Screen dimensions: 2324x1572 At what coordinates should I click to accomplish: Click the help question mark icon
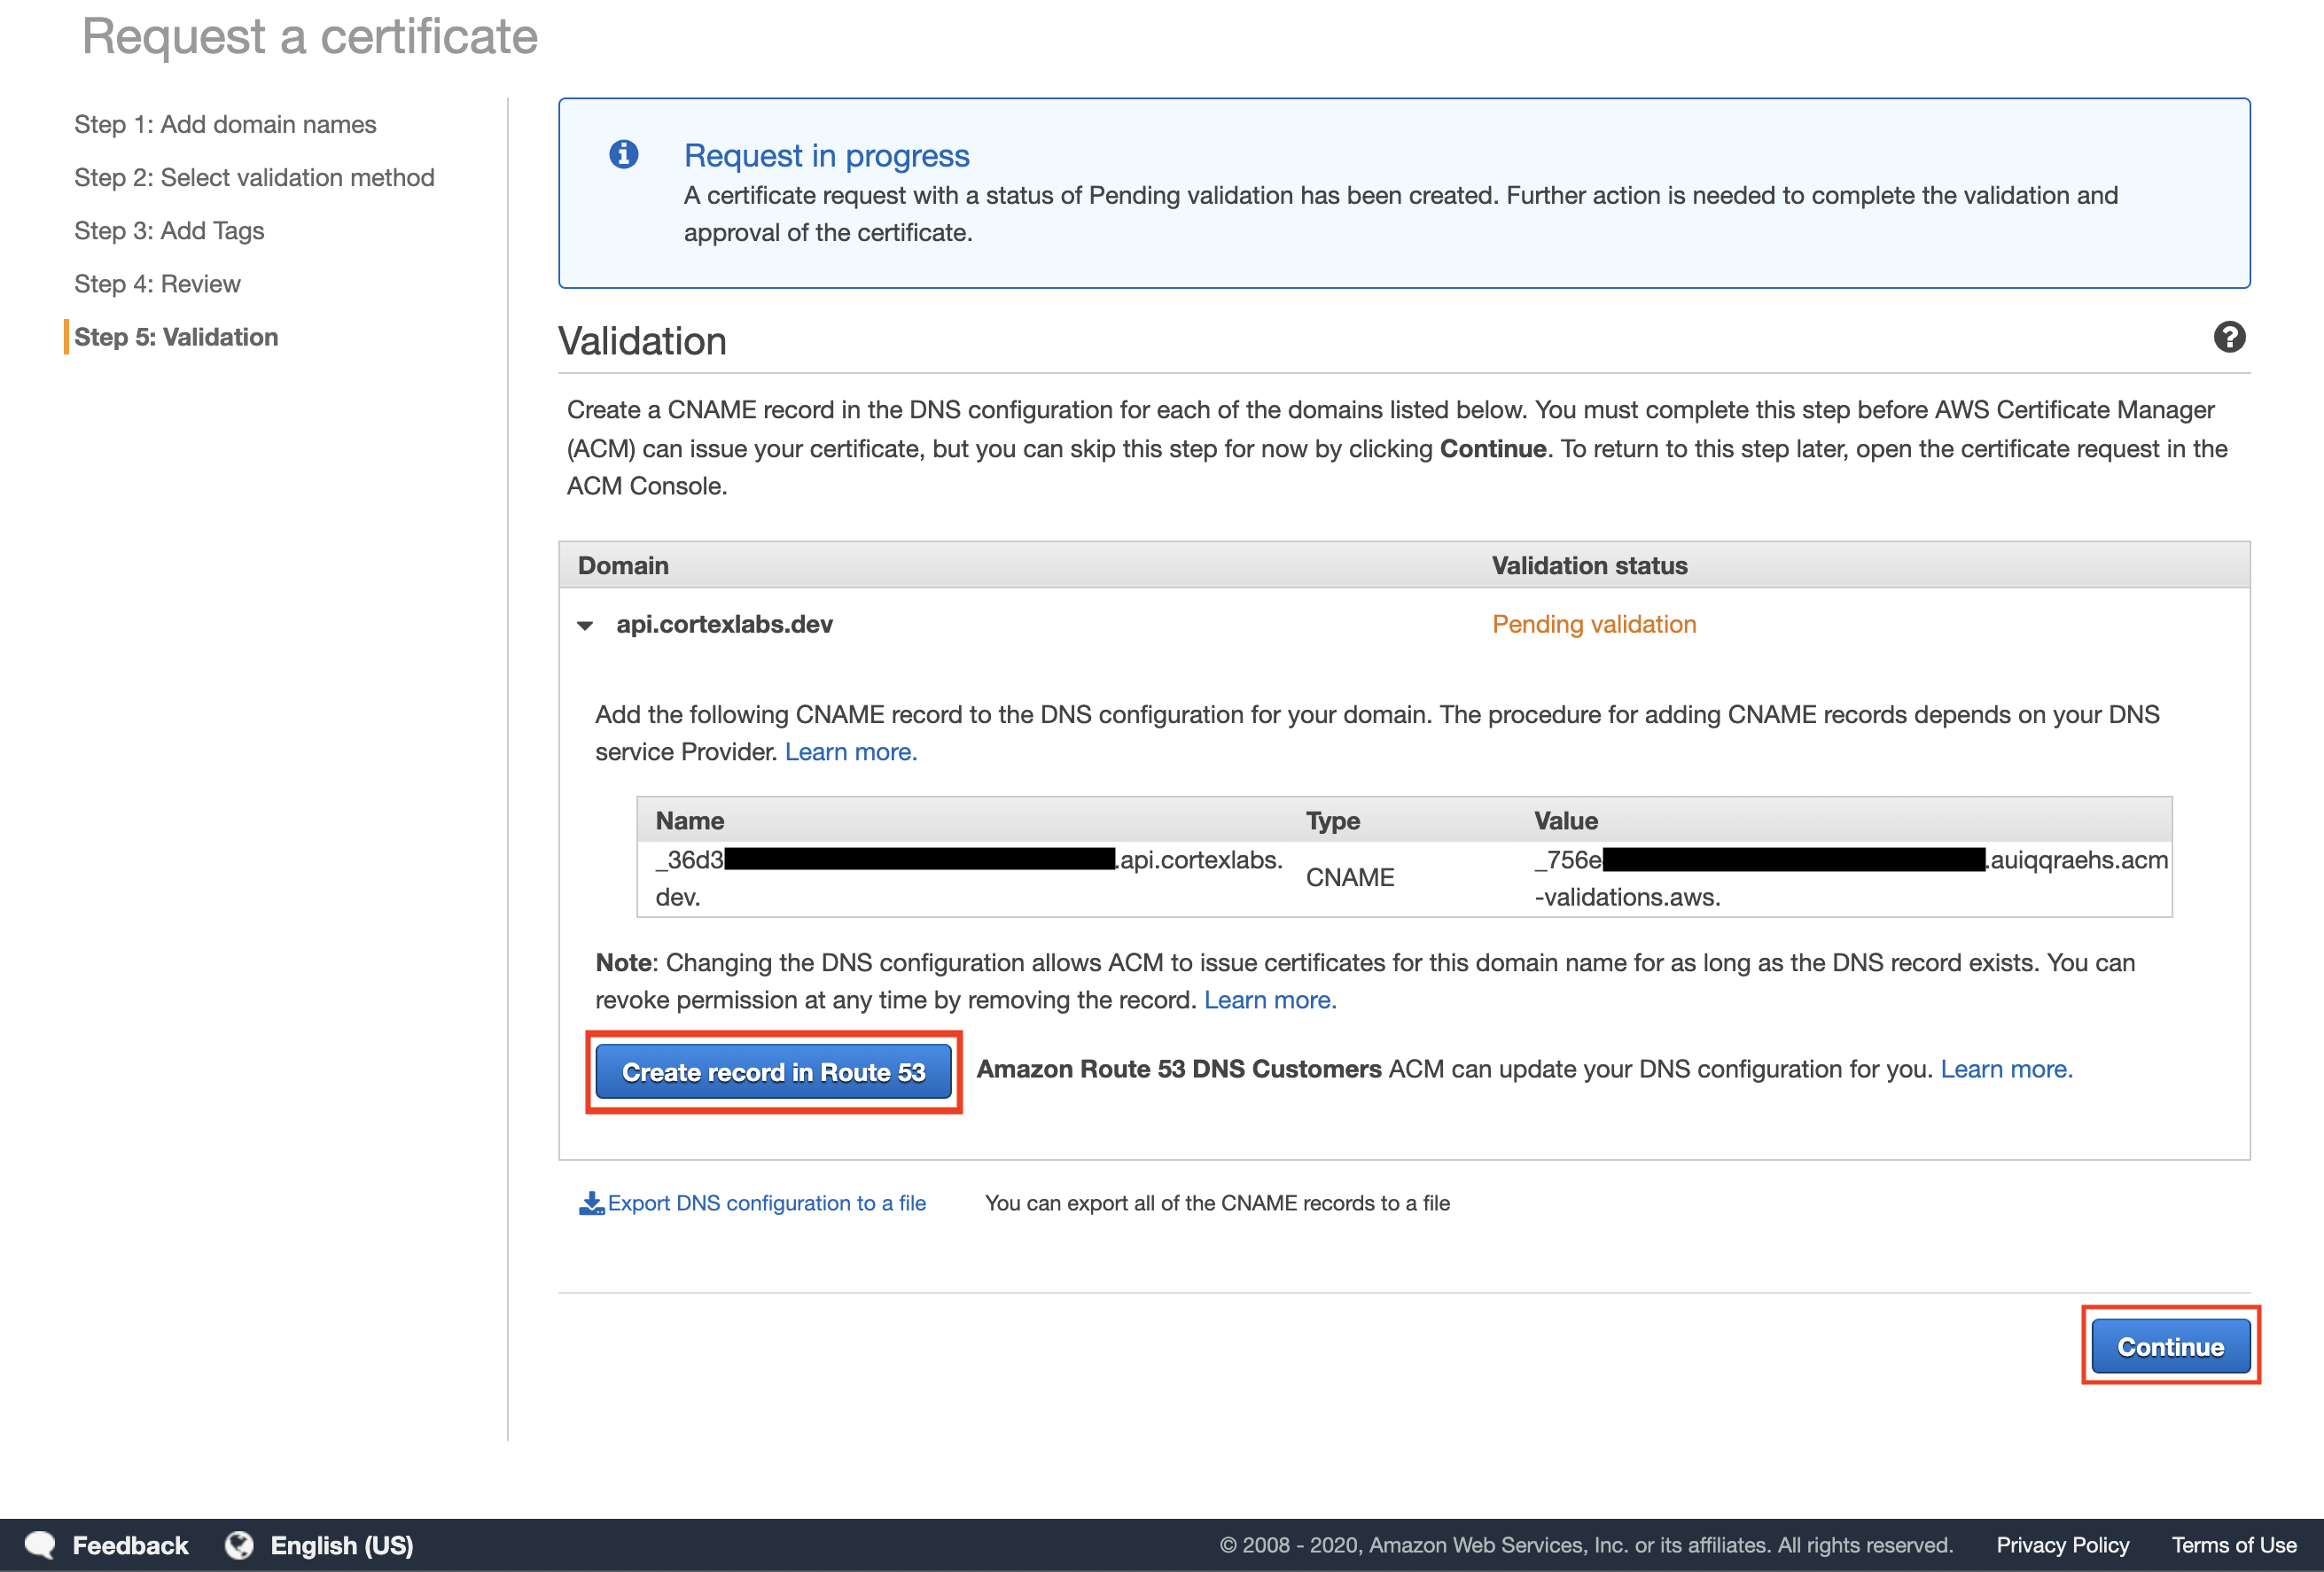[x=2228, y=338]
